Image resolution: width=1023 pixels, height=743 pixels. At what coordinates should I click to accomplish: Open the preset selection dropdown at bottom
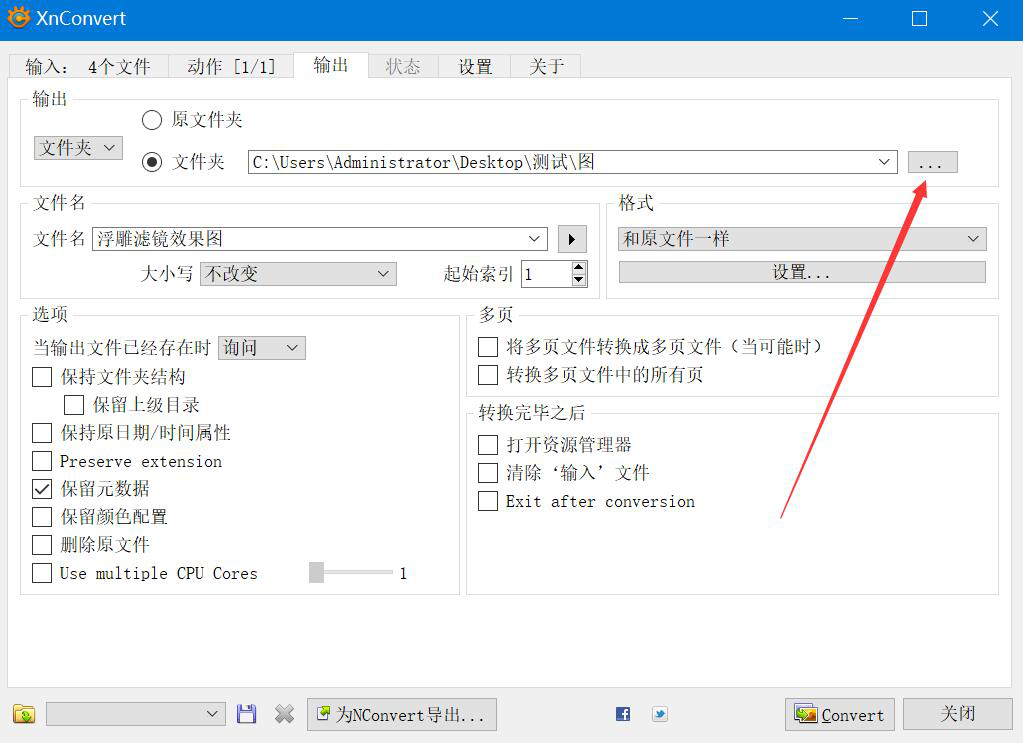pyautogui.click(x=136, y=714)
